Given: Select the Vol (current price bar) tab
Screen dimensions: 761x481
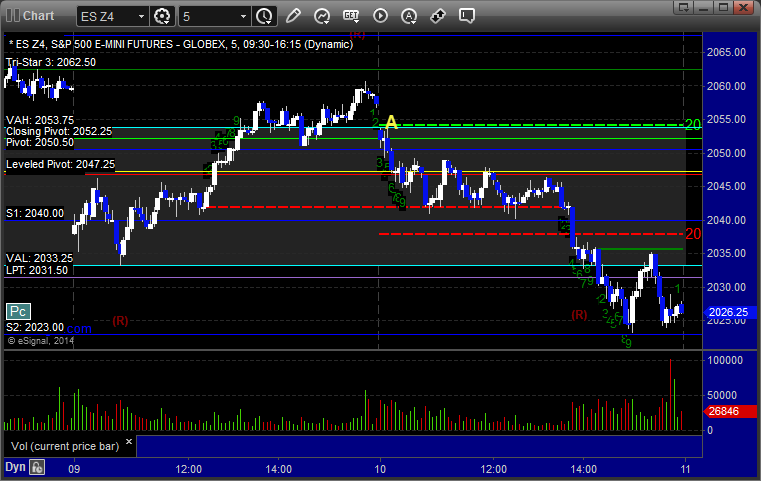Looking at the screenshot, I should click(x=65, y=446).
